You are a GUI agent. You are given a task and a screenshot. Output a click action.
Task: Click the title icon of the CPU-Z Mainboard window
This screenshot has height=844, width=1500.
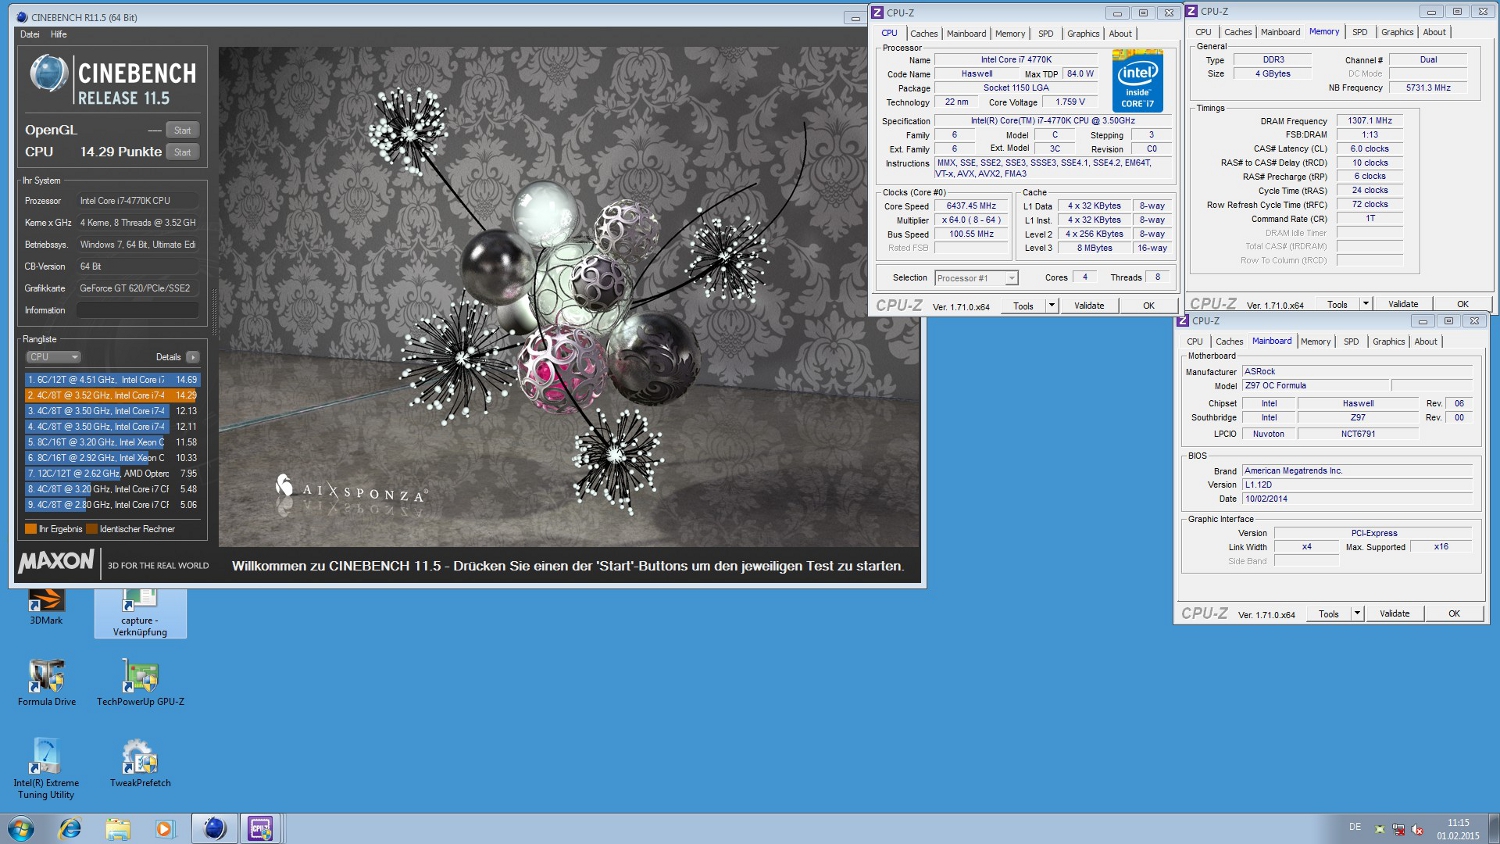click(1183, 321)
